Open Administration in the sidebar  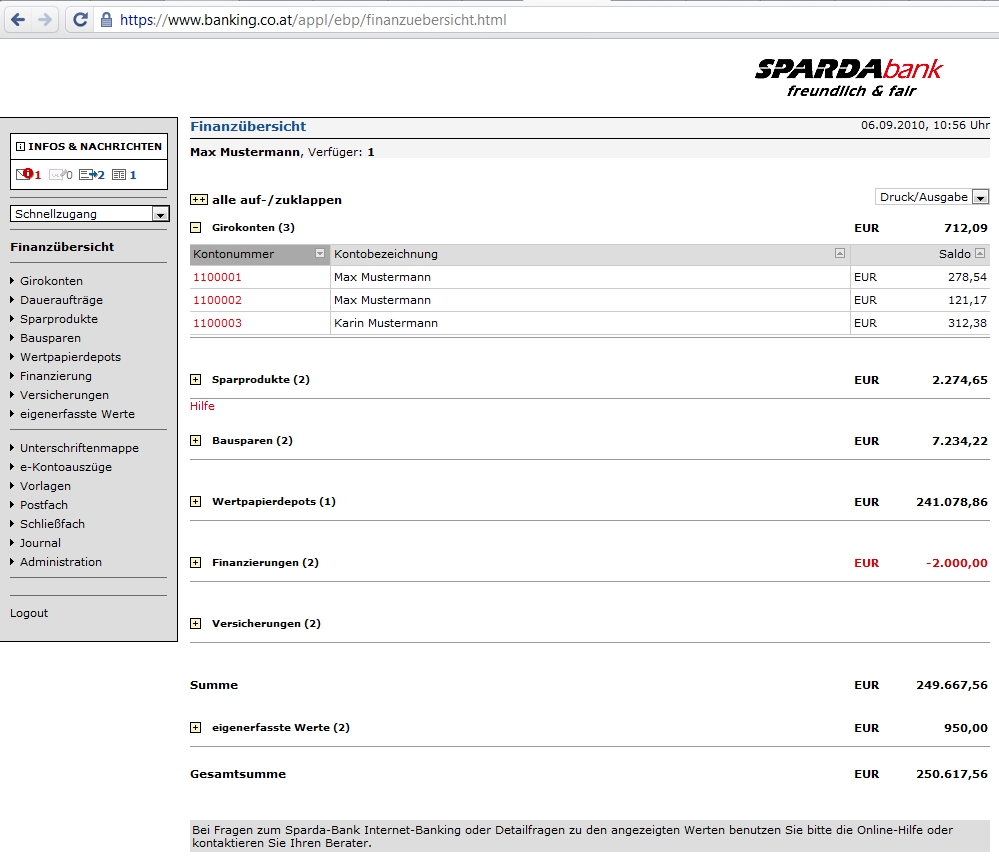(61, 562)
